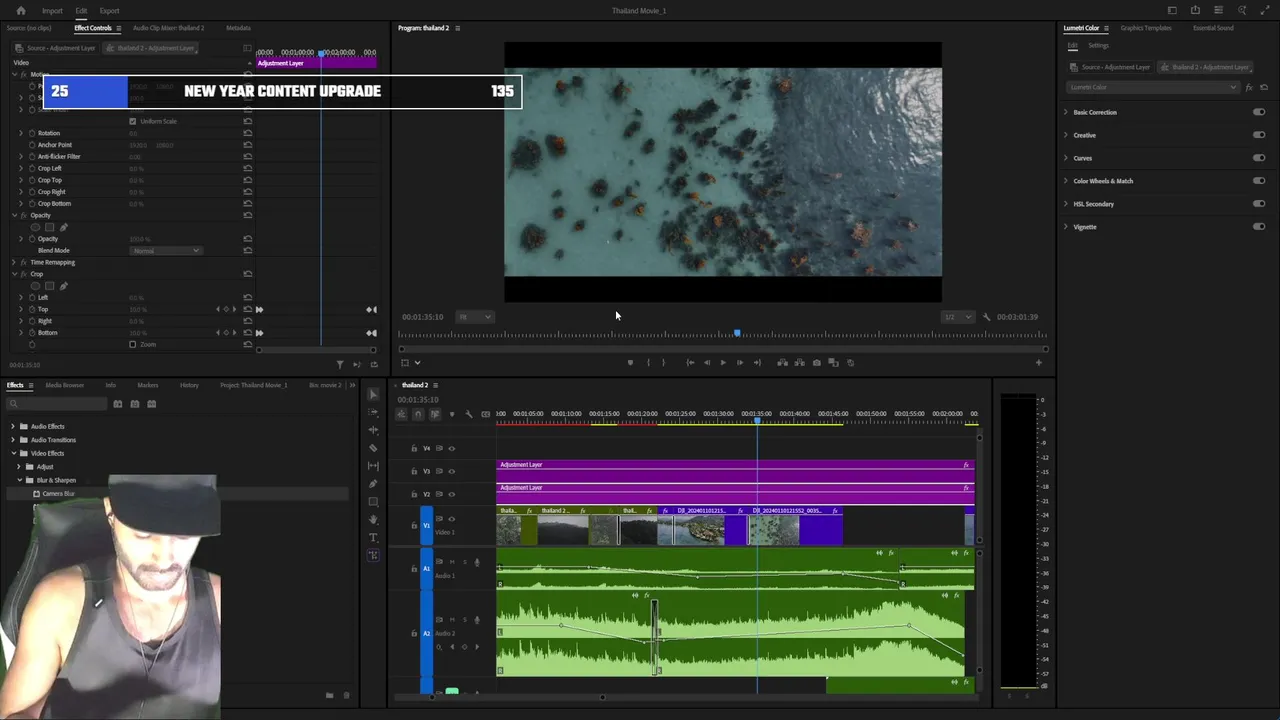This screenshot has height=720, width=1280.
Task: Switch to the Media Browser tab
Action: pyautogui.click(x=65, y=385)
